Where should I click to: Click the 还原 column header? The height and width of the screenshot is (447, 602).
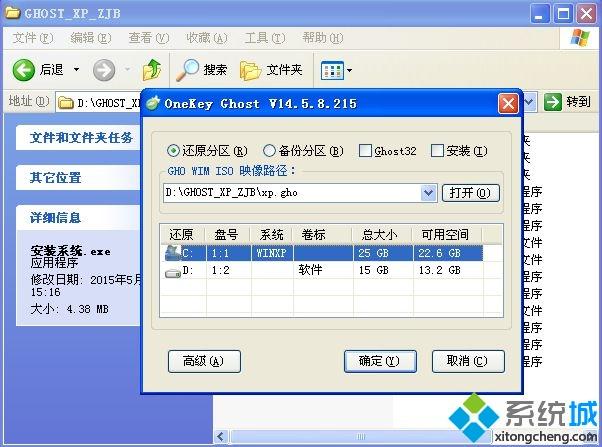click(x=182, y=234)
